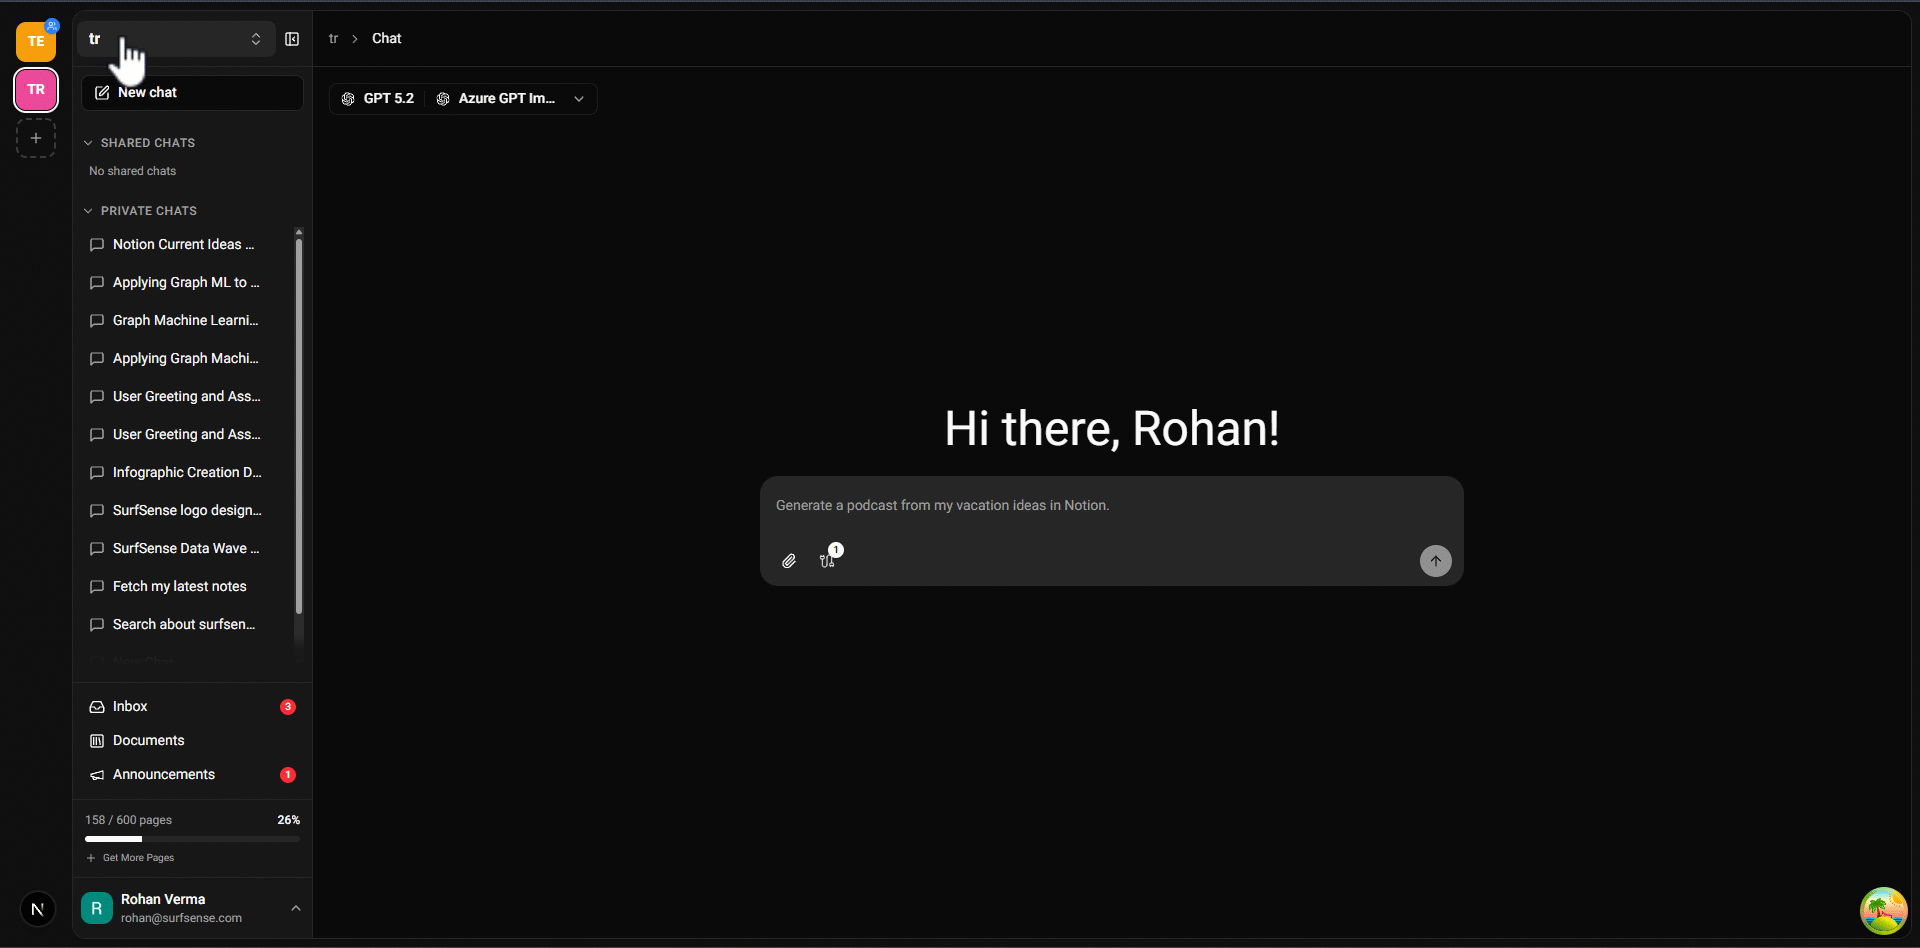
Task: Open the connectors tool icon with badge
Action: [x=828, y=560]
